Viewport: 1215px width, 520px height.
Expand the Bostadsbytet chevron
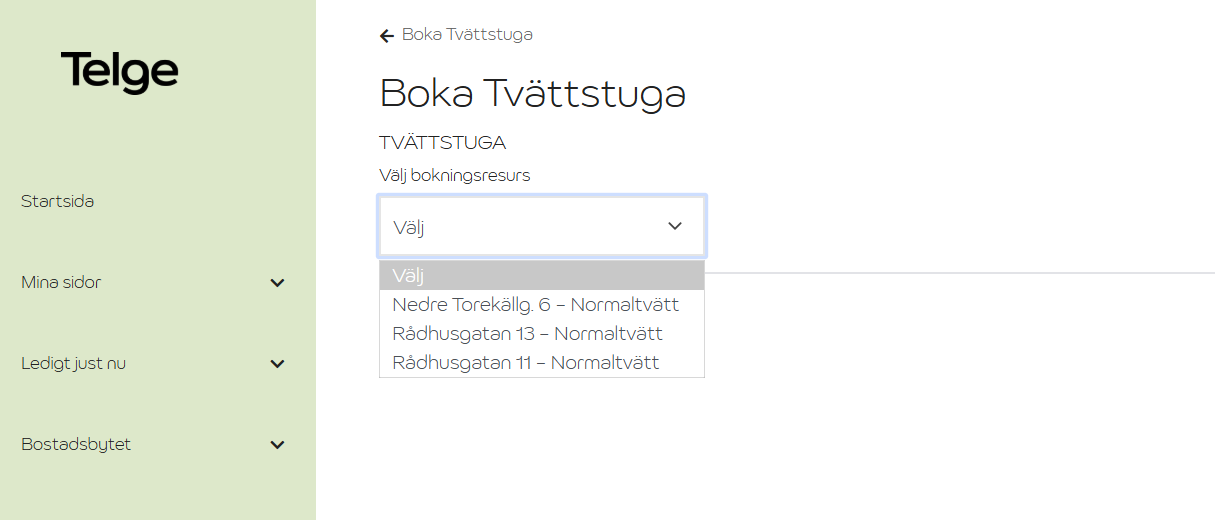pos(278,445)
